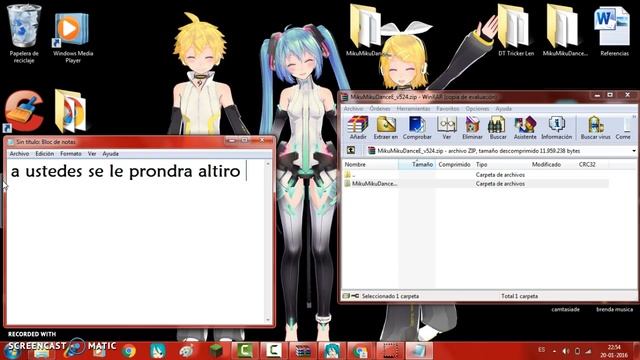Click the Ver toolbar icon in WinRAR
The image size is (640, 360).
pos(447,128)
